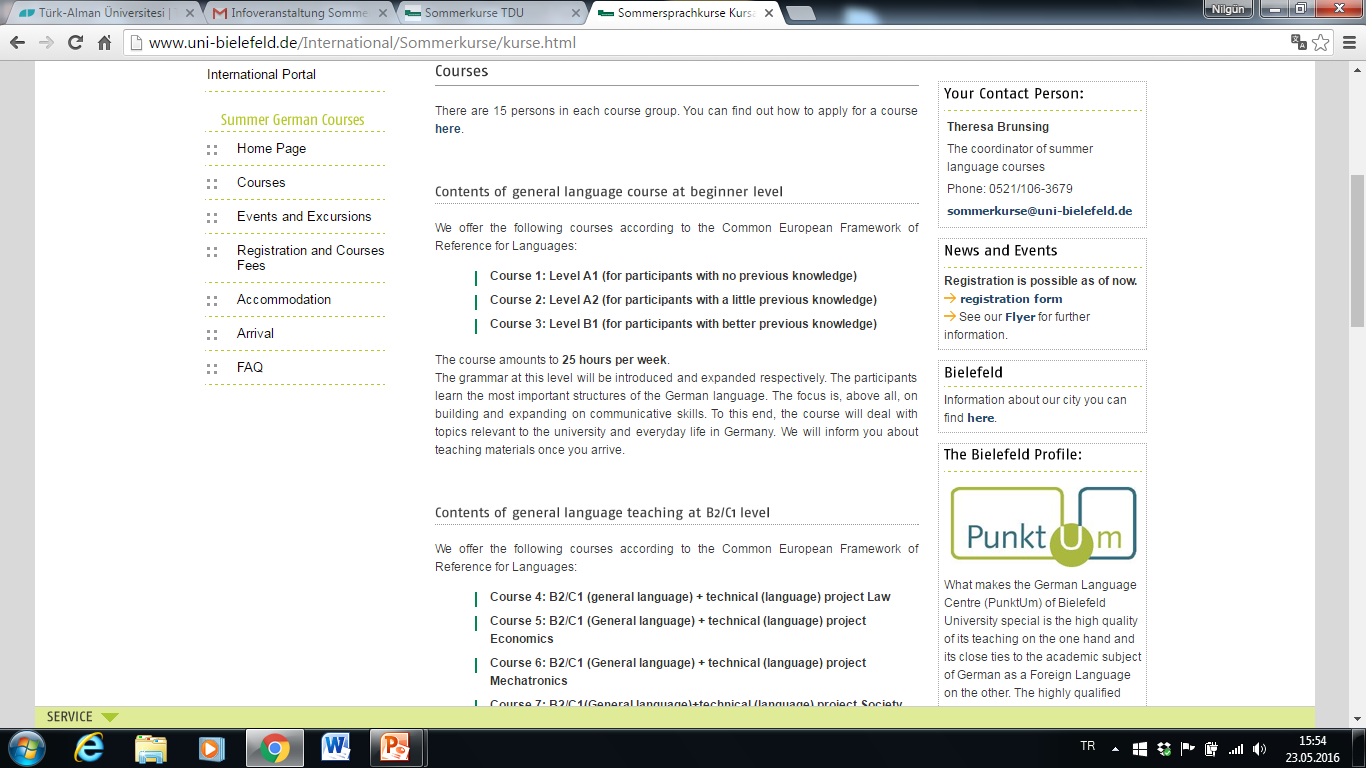Click 'here' link in Courses intro

pyautogui.click(x=448, y=129)
